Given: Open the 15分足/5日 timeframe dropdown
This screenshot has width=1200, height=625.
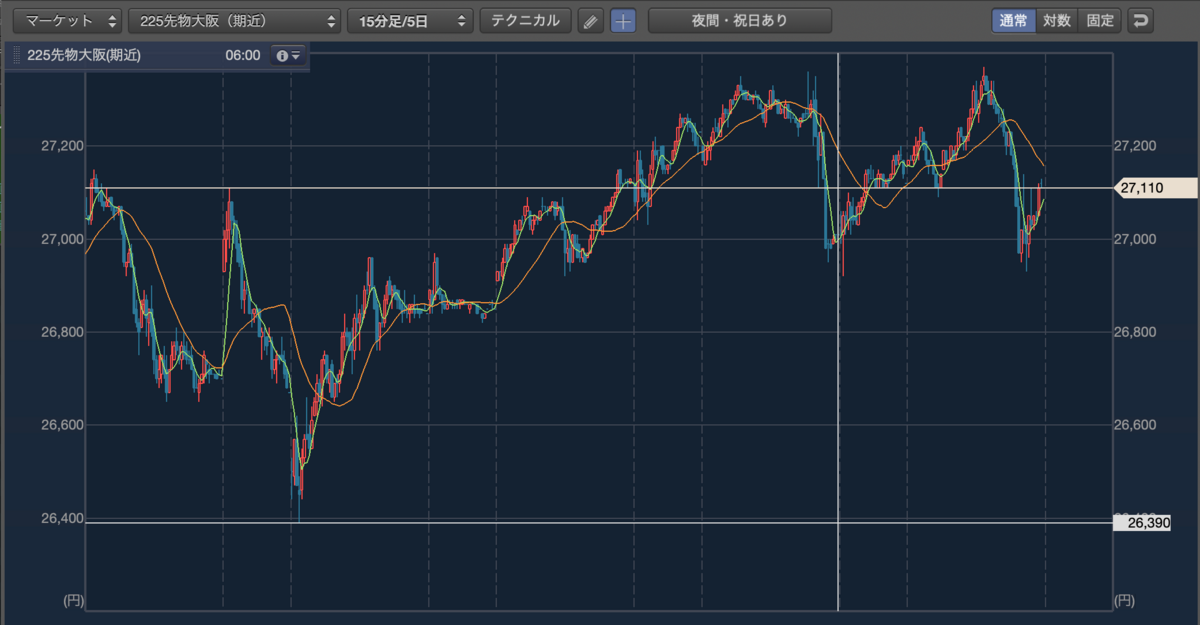Looking at the screenshot, I should (410, 21).
